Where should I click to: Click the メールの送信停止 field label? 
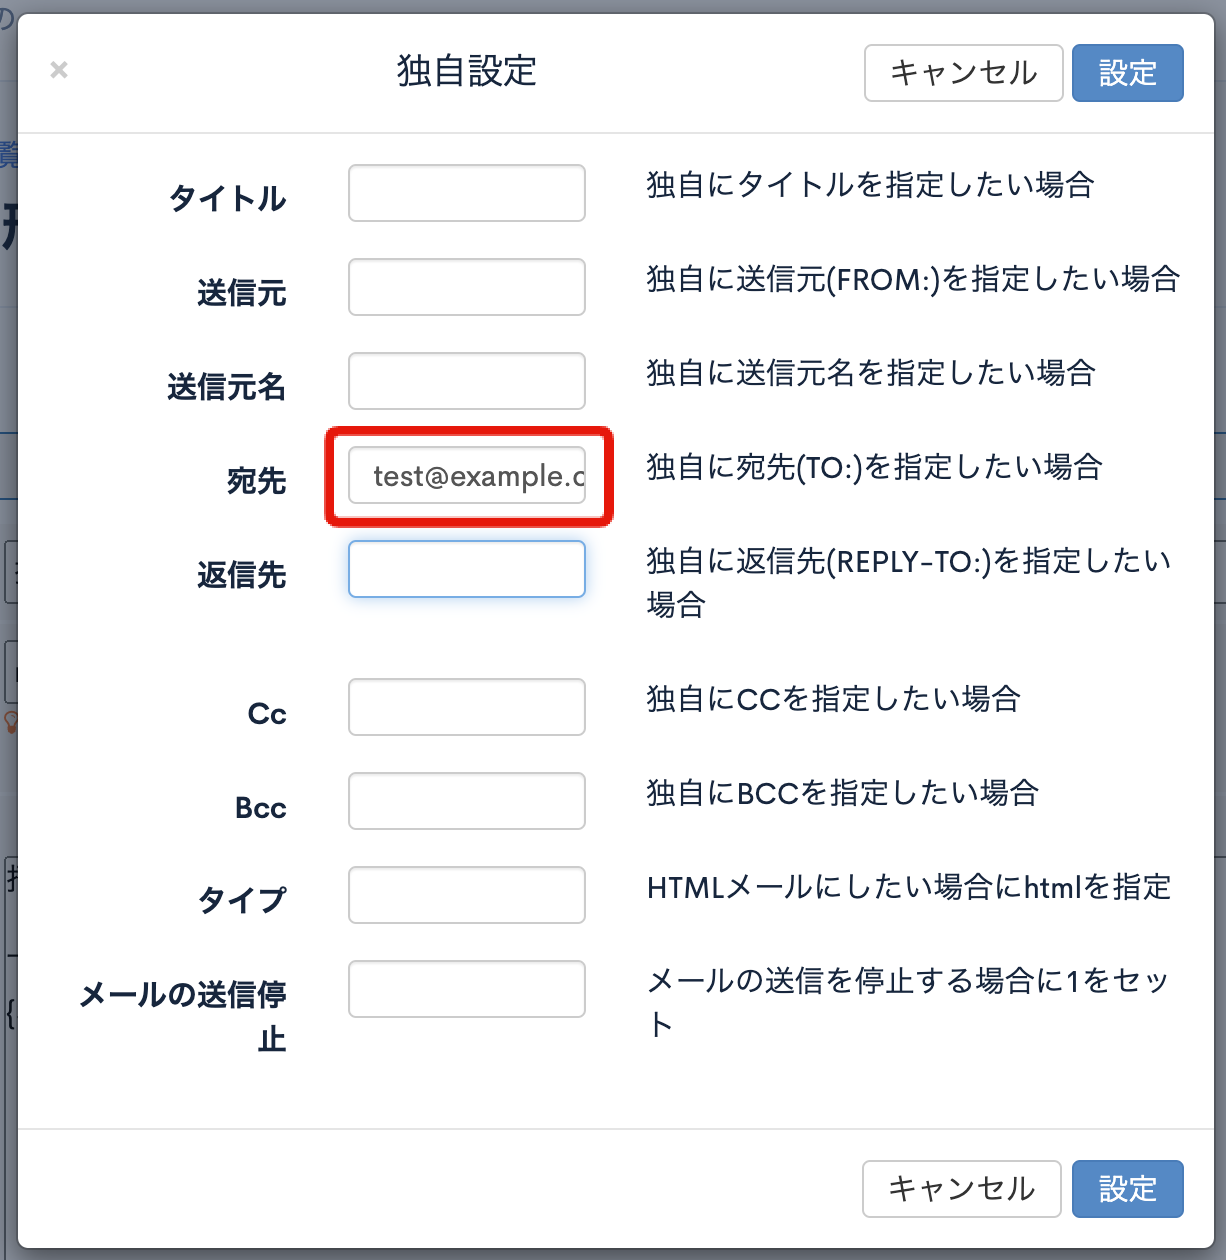(x=183, y=1016)
